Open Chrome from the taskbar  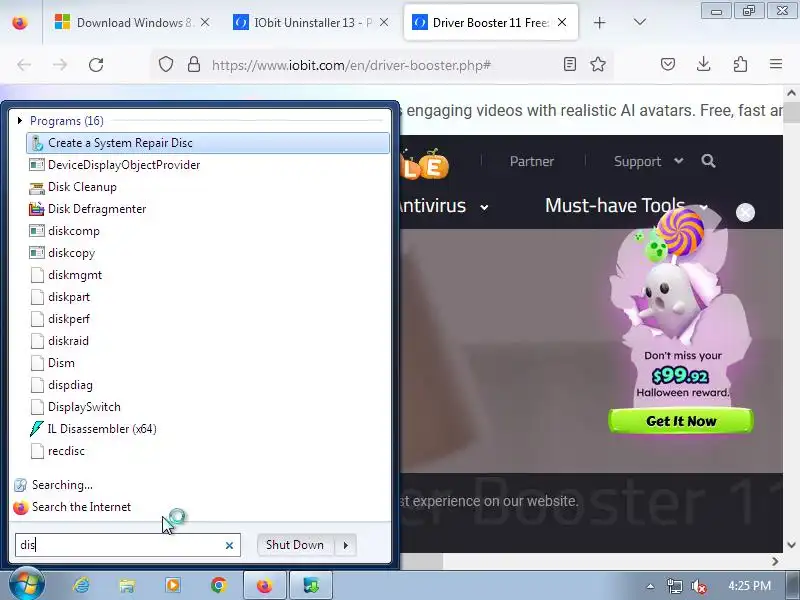coord(219,585)
